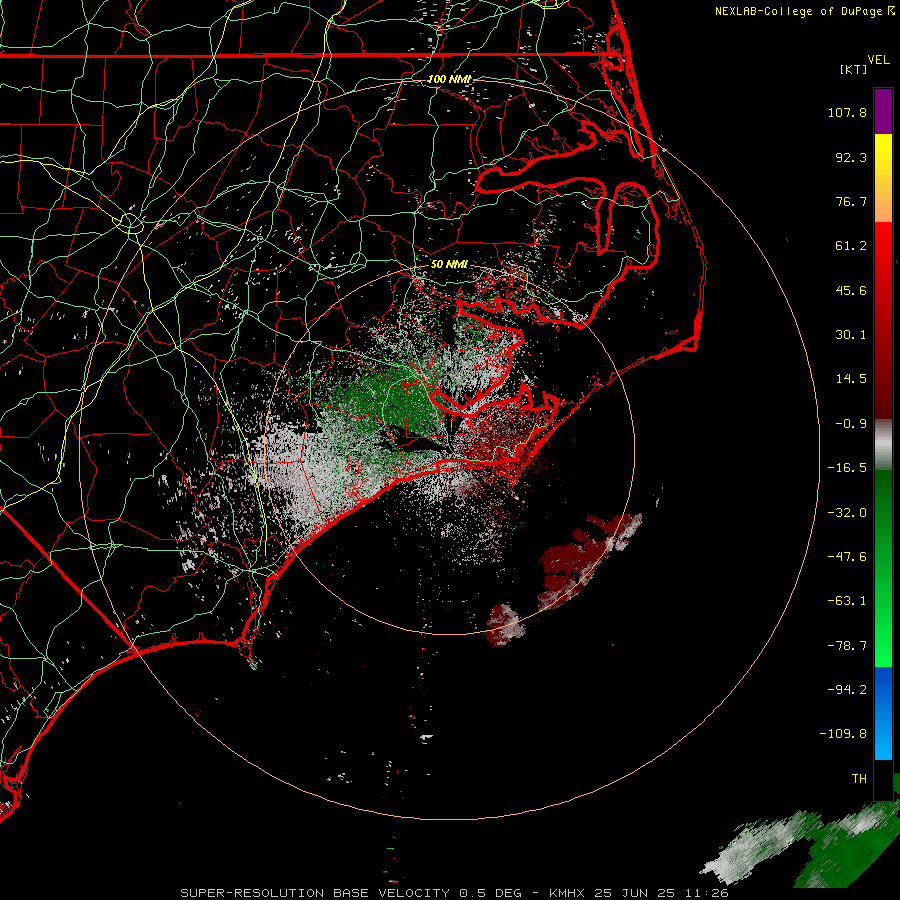
Task: Select the 92.3 value on velocity scale
Action: (x=851, y=157)
